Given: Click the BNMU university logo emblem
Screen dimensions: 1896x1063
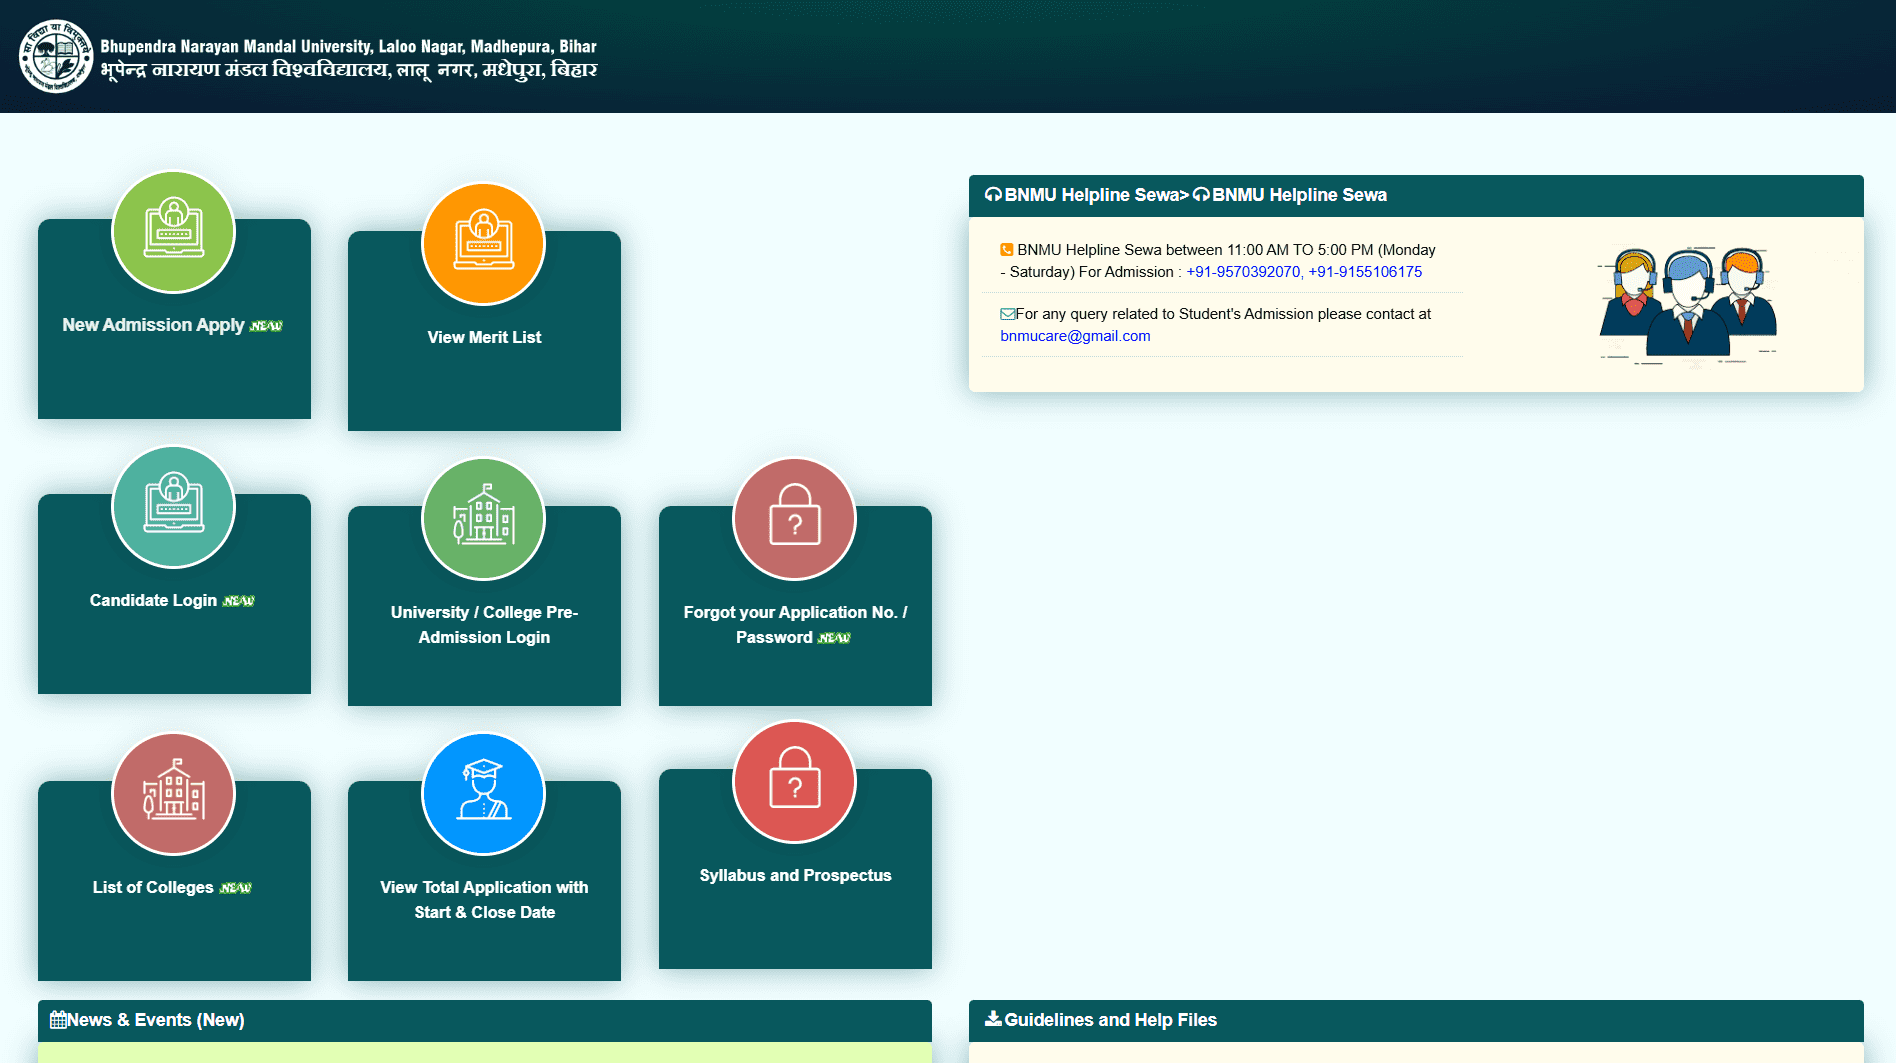Looking at the screenshot, I should [56, 56].
